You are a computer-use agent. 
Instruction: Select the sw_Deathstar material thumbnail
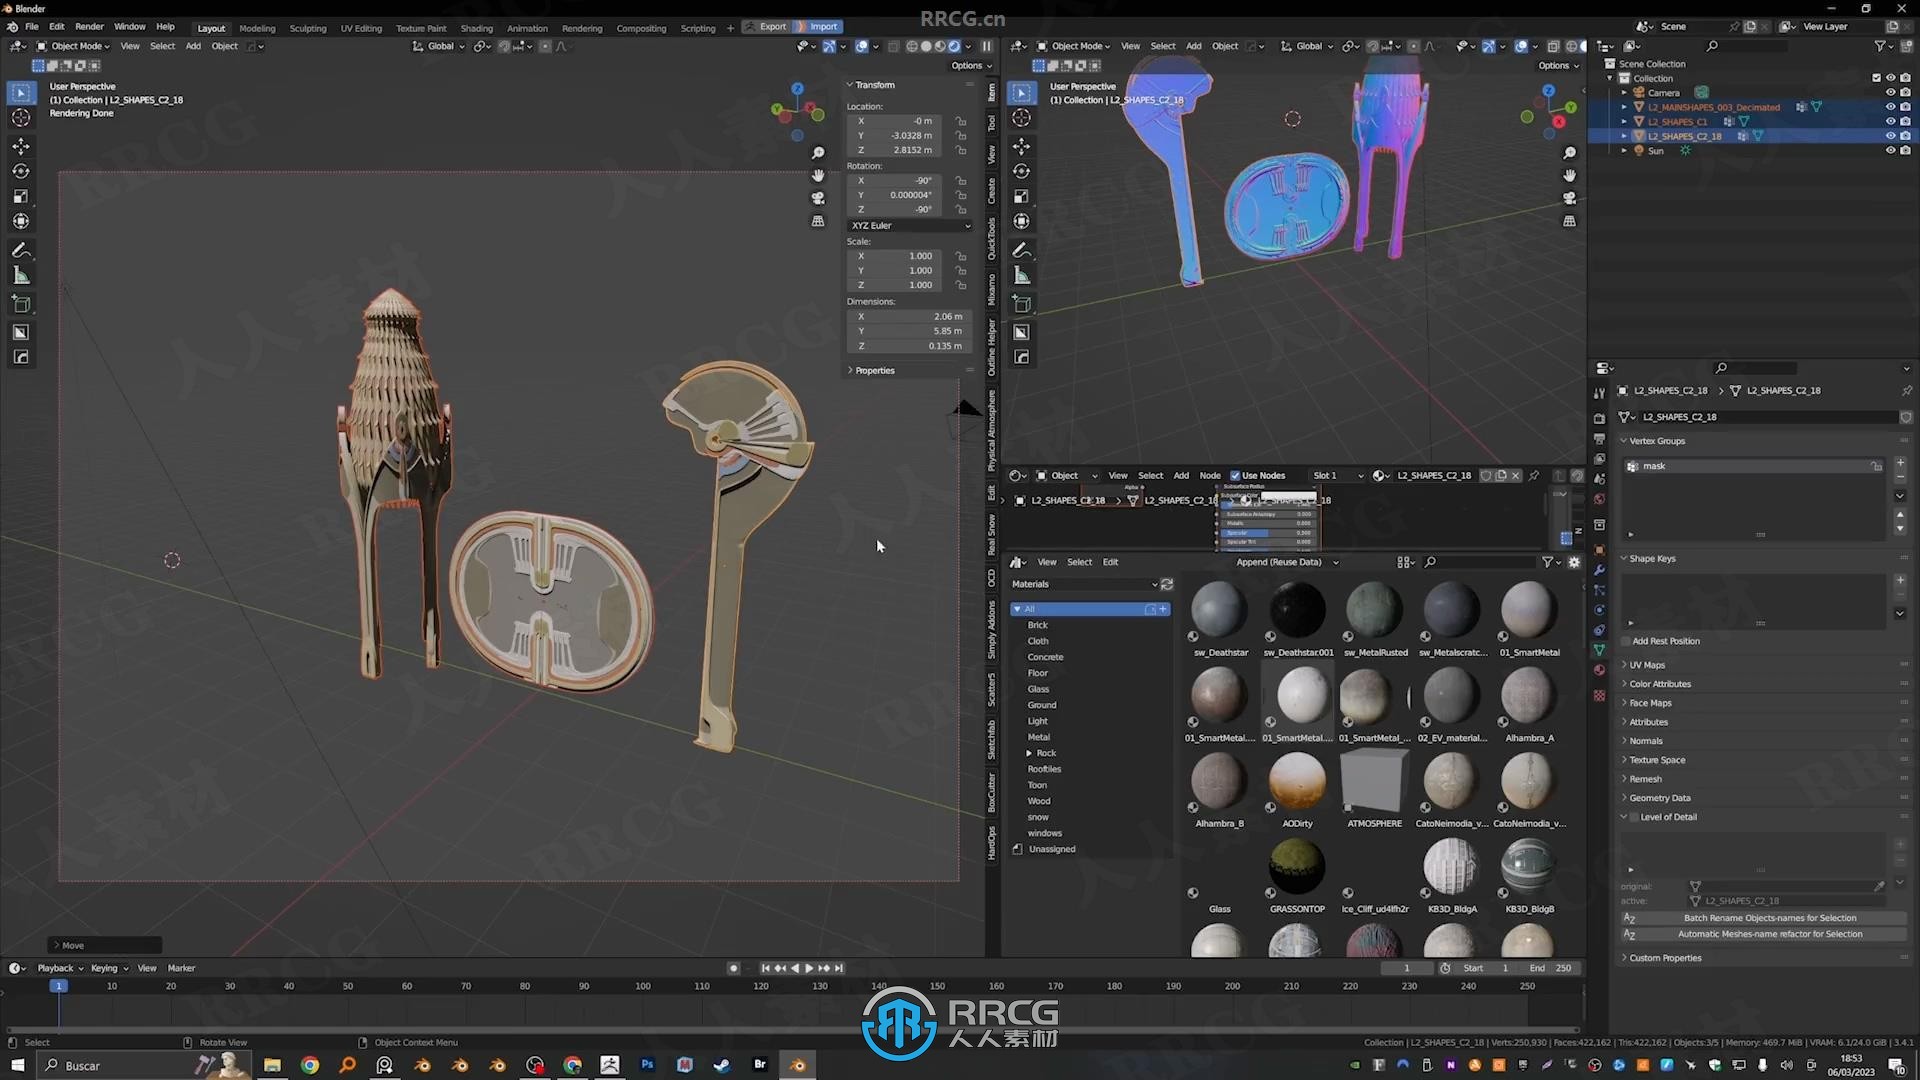(x=1220, y=611)
